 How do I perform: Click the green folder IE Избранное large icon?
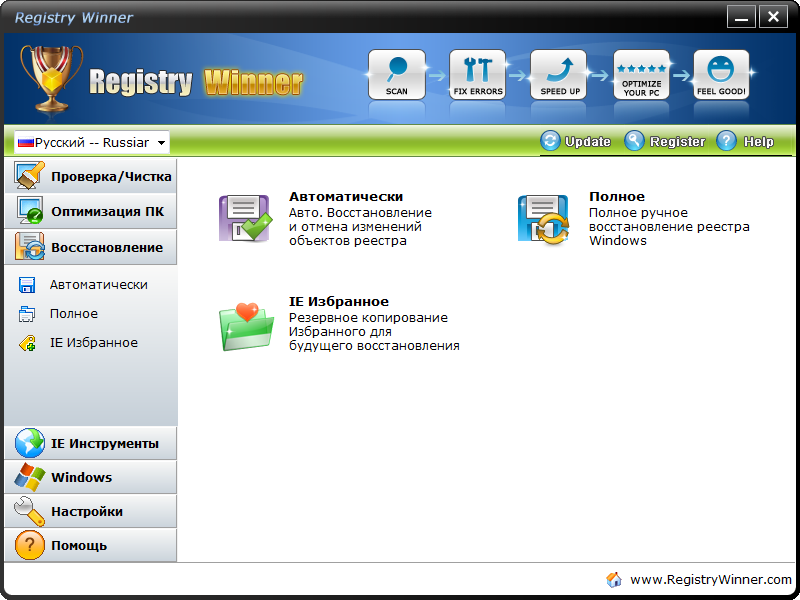[x=246, y=326]
